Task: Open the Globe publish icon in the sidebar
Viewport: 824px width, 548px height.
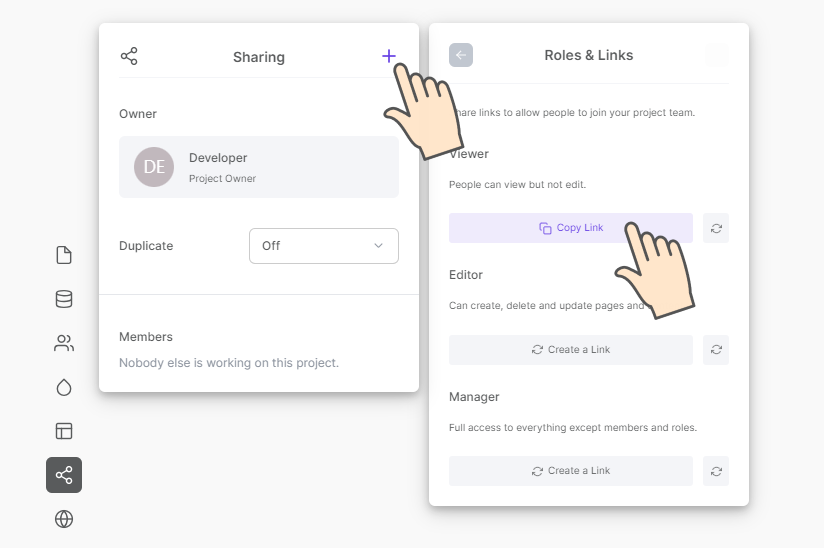Action: click(64, 519)
